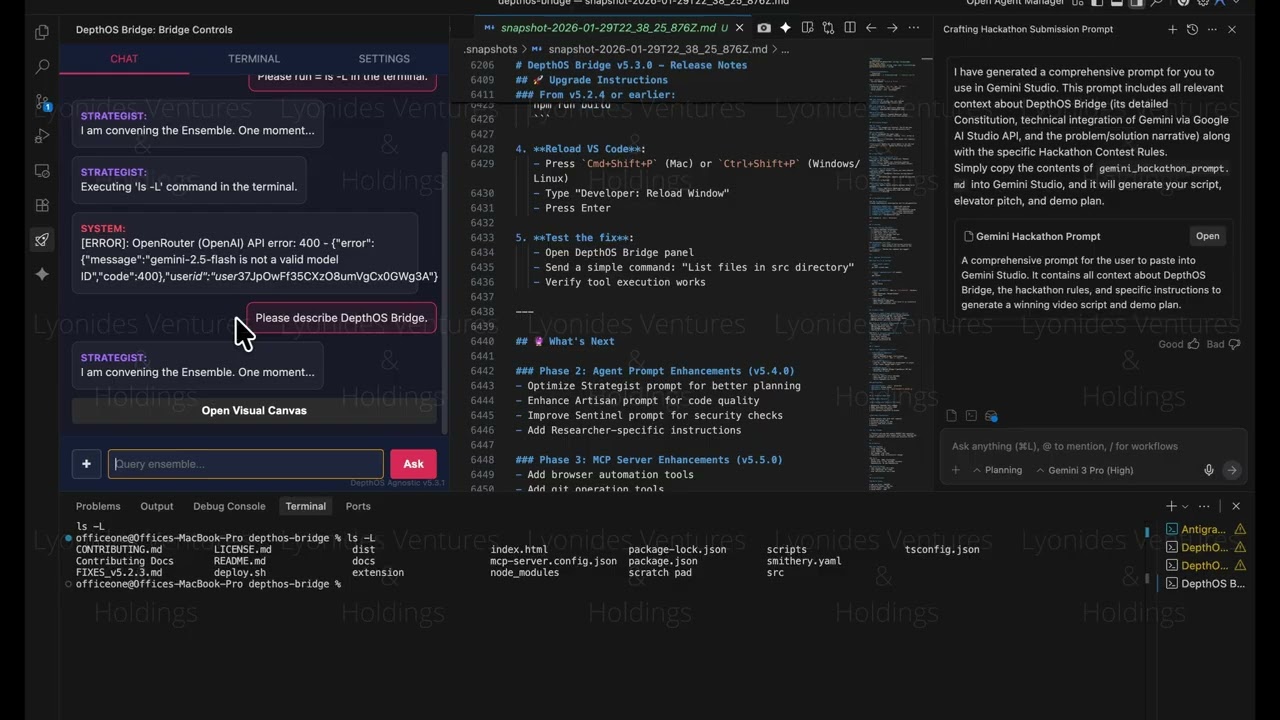
Task: Open the Output panel tab
Action: 157,507
